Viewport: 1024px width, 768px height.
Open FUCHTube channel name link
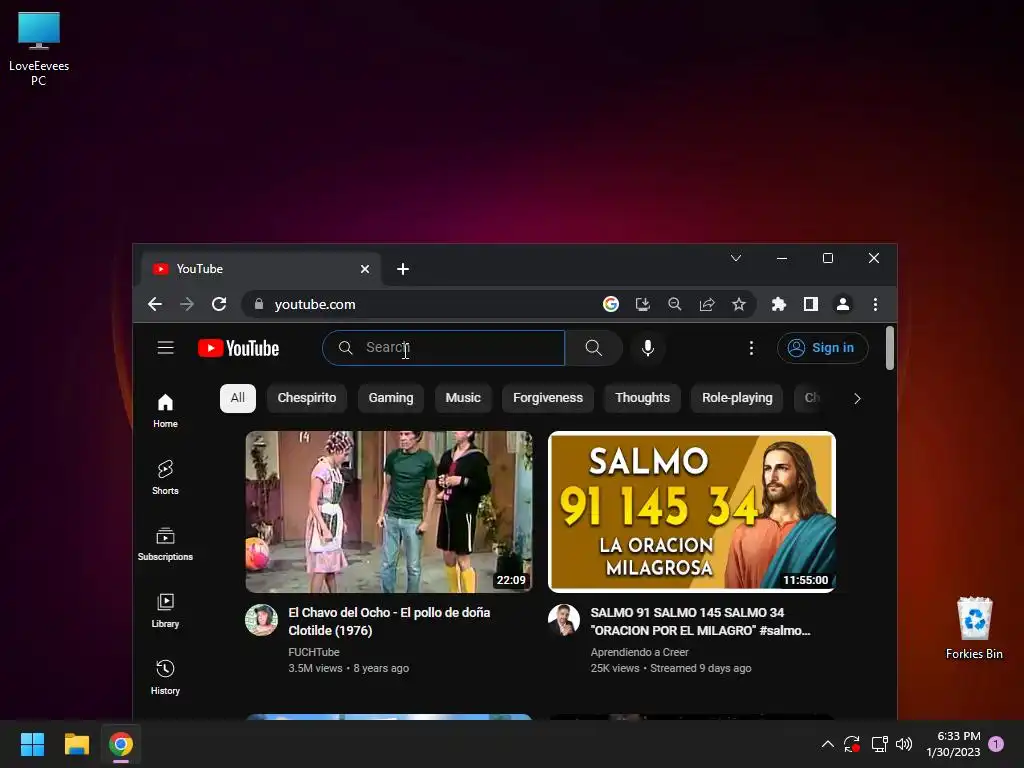click(x=314, y=652)
